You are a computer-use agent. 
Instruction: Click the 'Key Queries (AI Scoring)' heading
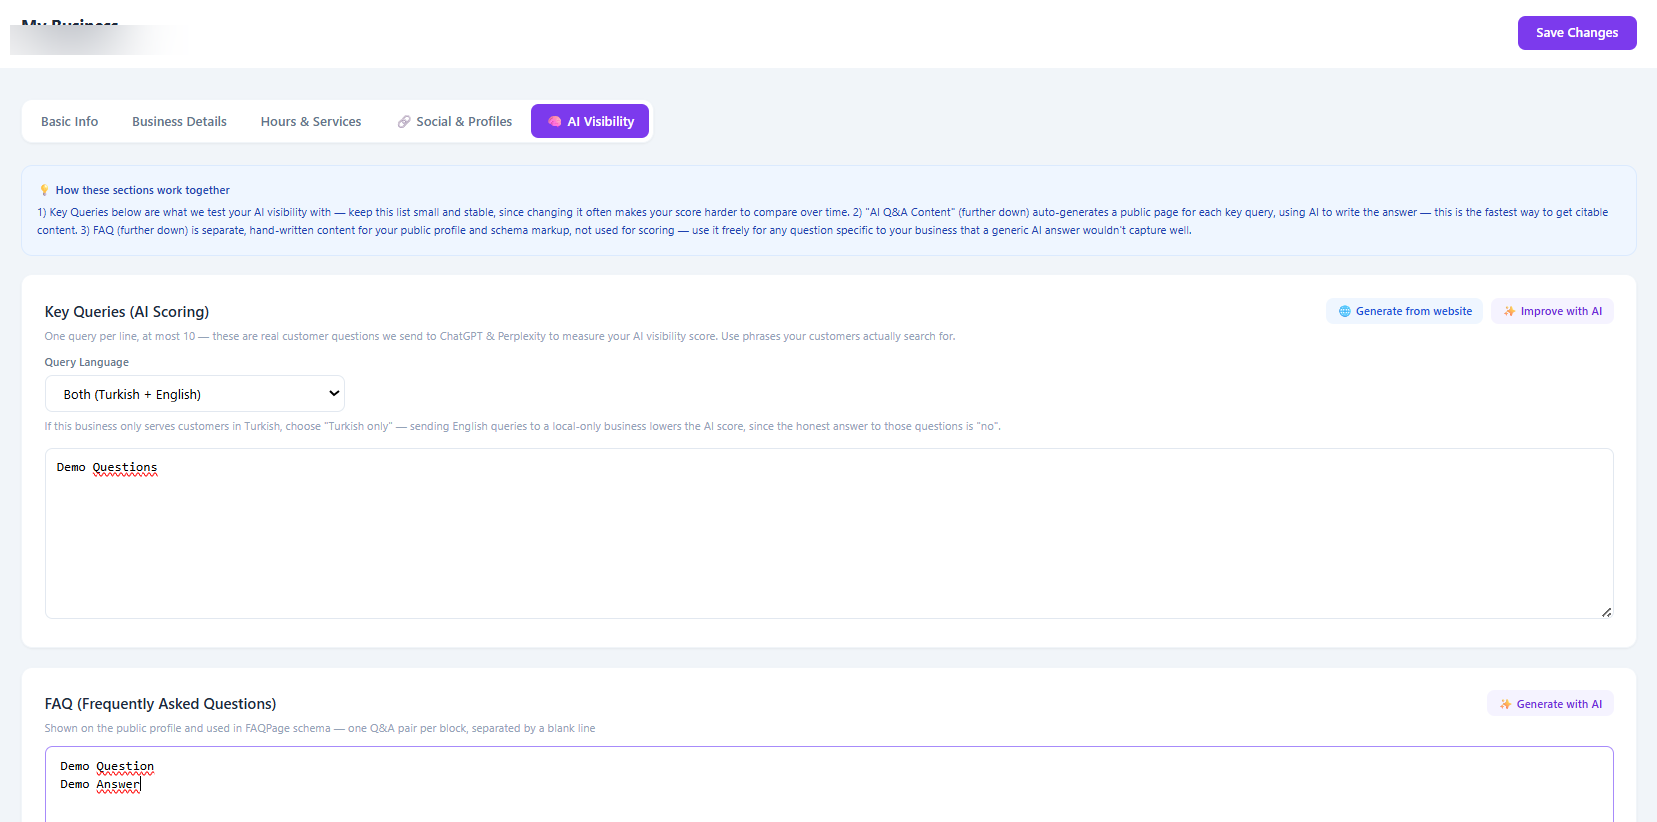click(x=127, y=312)
